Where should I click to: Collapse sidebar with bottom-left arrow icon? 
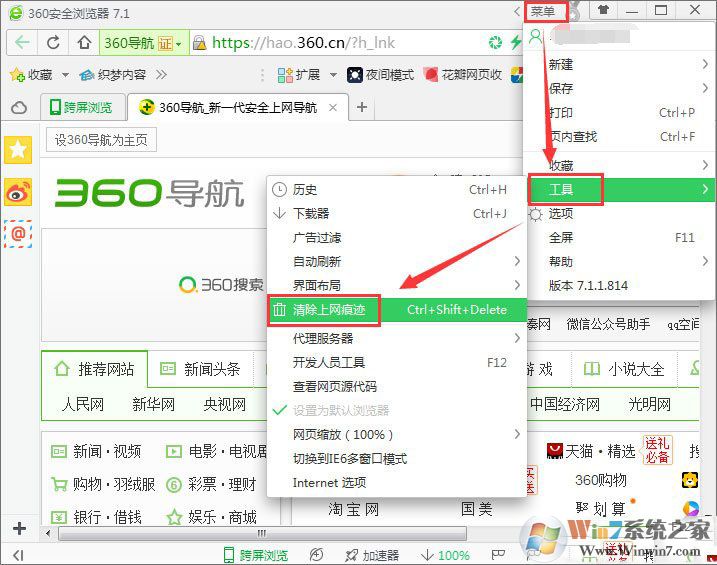click(x=18, y=555)
